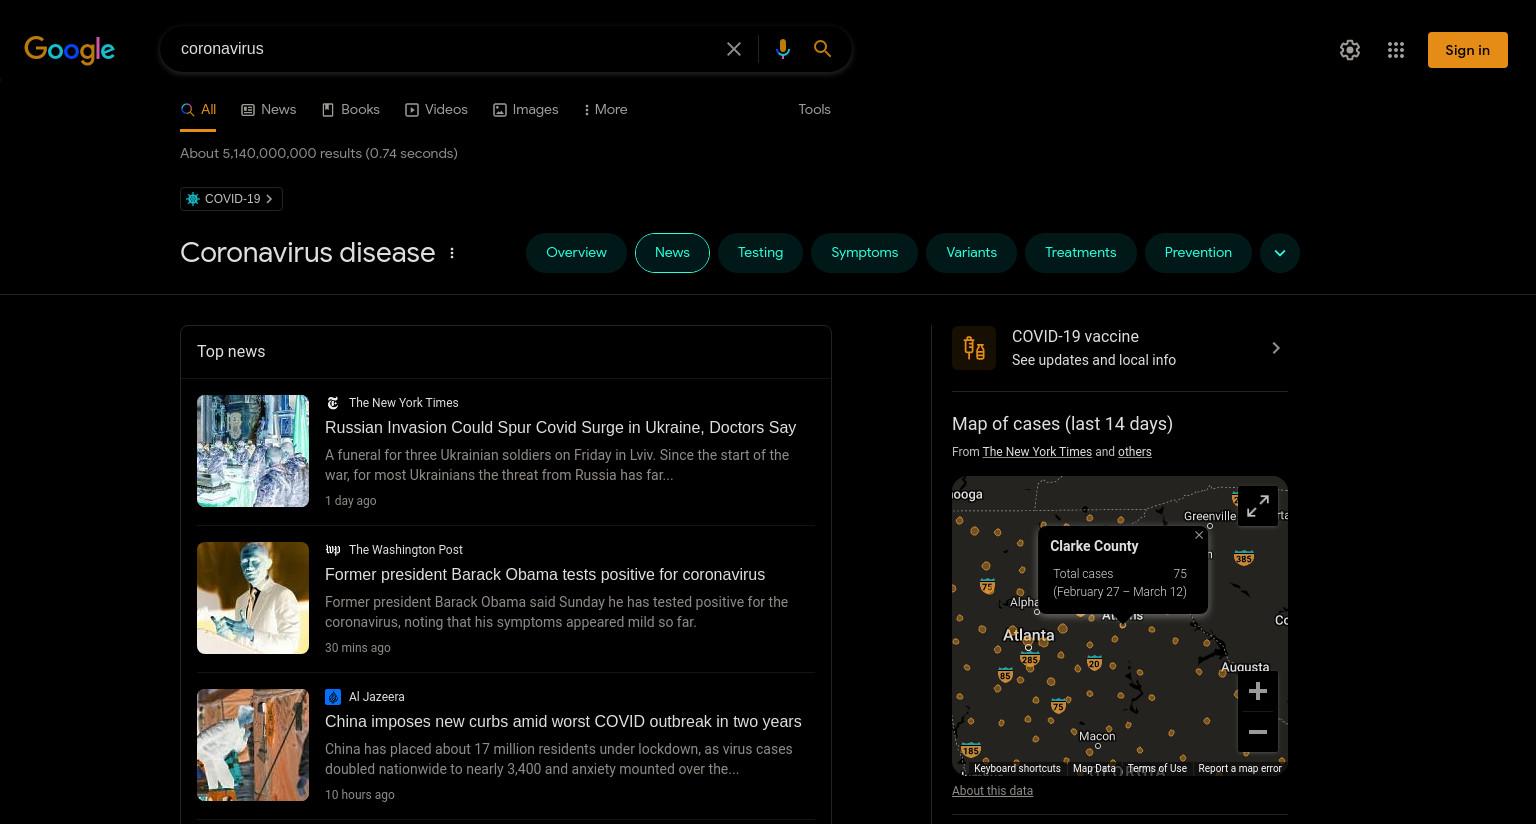Click the Atlanta label on the map

[x=1028, y=635]
